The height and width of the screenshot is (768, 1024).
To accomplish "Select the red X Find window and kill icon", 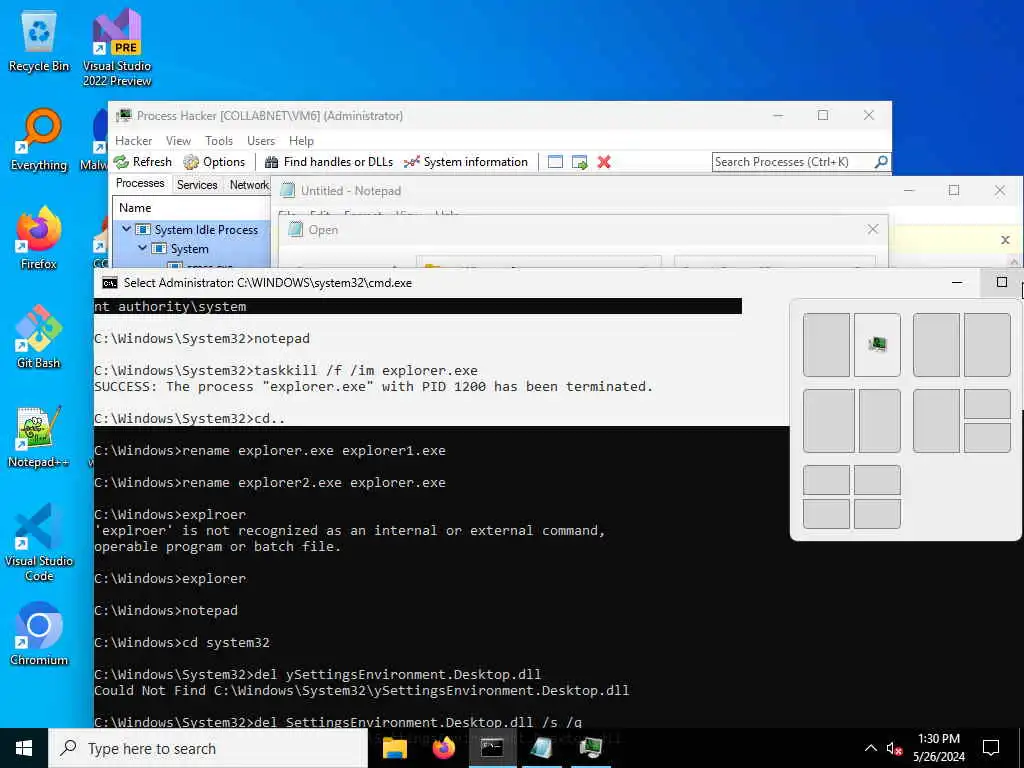I will pos(604,162).
